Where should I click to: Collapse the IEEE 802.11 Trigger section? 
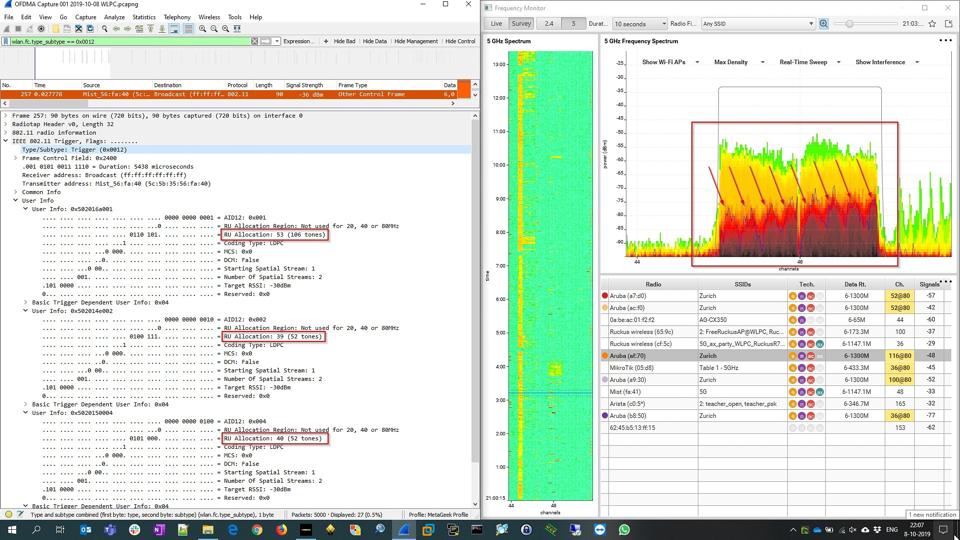(6, 141)
